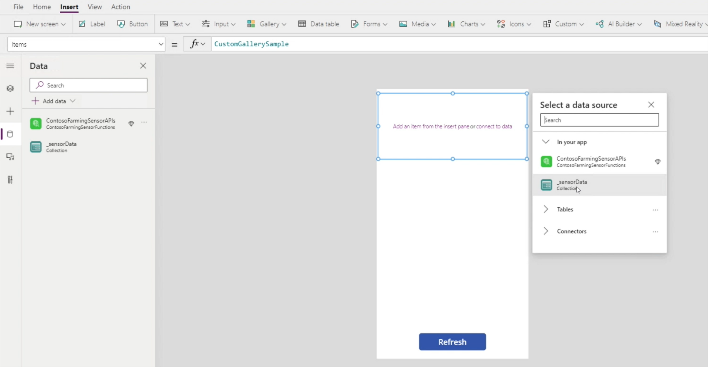Click the Insert plus icon in sidebar
The width and height of the screenshot is (708, 367).
click(x=10, y=111)
